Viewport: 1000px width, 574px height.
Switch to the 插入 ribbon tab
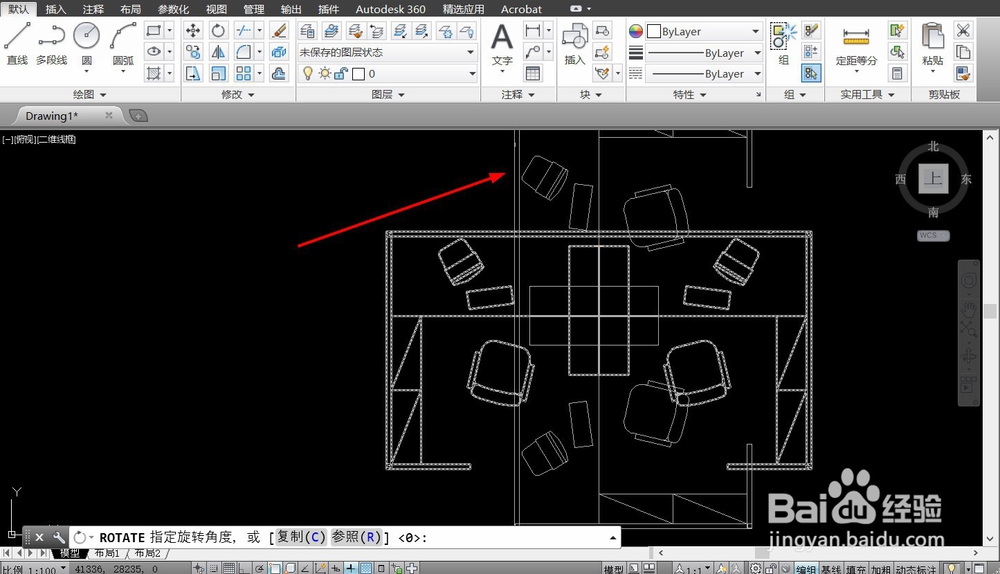(55, 9)
